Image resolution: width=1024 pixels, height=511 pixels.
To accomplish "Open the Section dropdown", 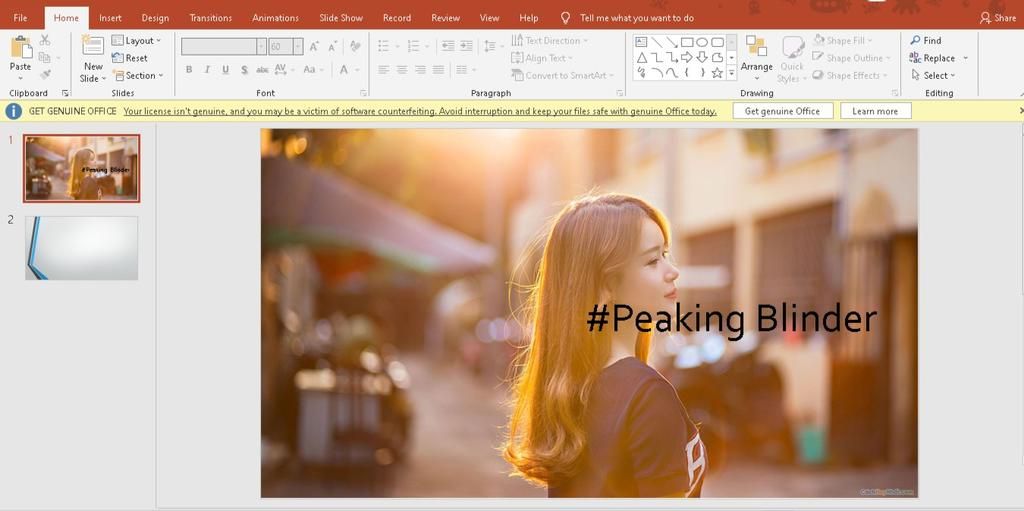I will 138,75.
